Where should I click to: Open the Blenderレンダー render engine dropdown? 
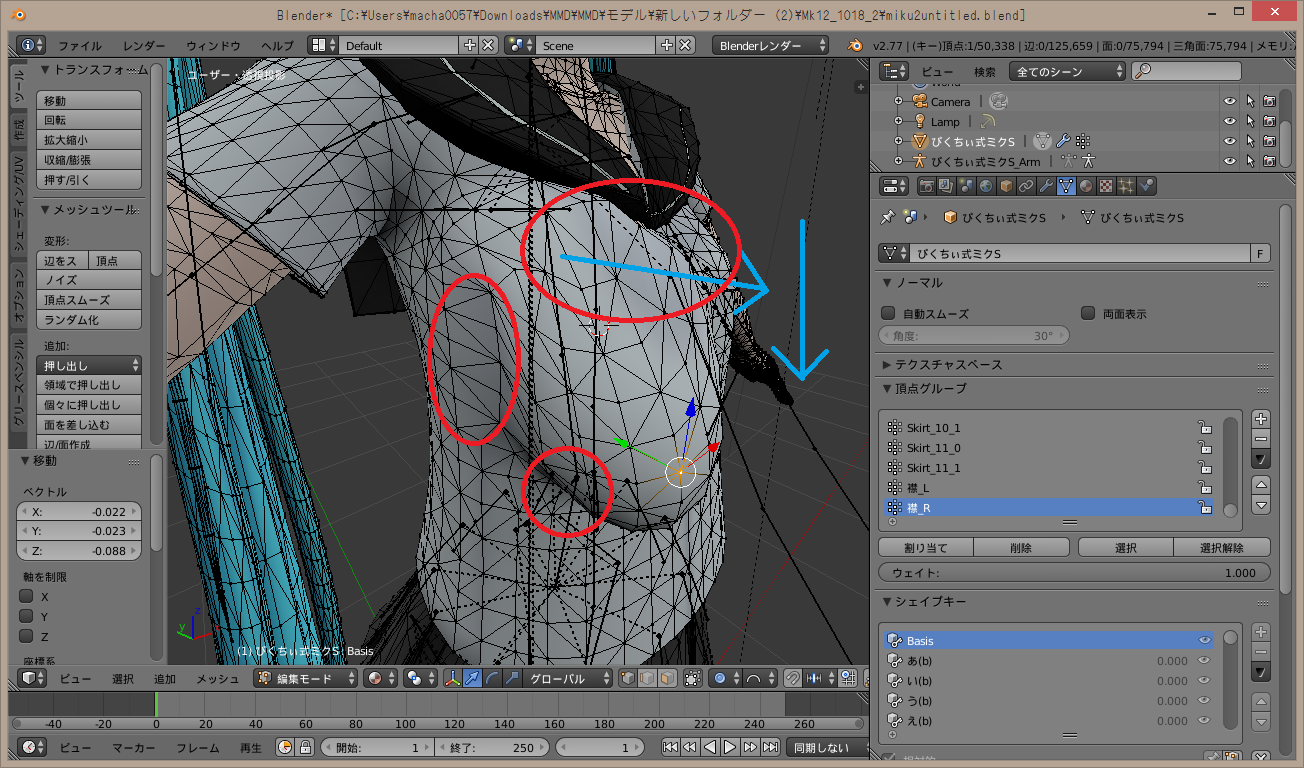coord(770,45)
